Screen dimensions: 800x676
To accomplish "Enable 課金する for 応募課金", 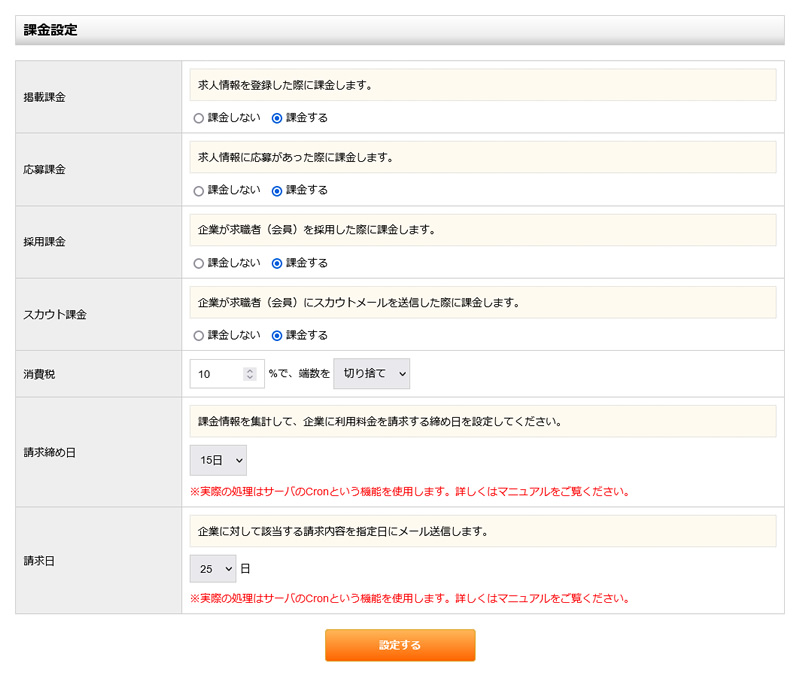I will (276, 190).
